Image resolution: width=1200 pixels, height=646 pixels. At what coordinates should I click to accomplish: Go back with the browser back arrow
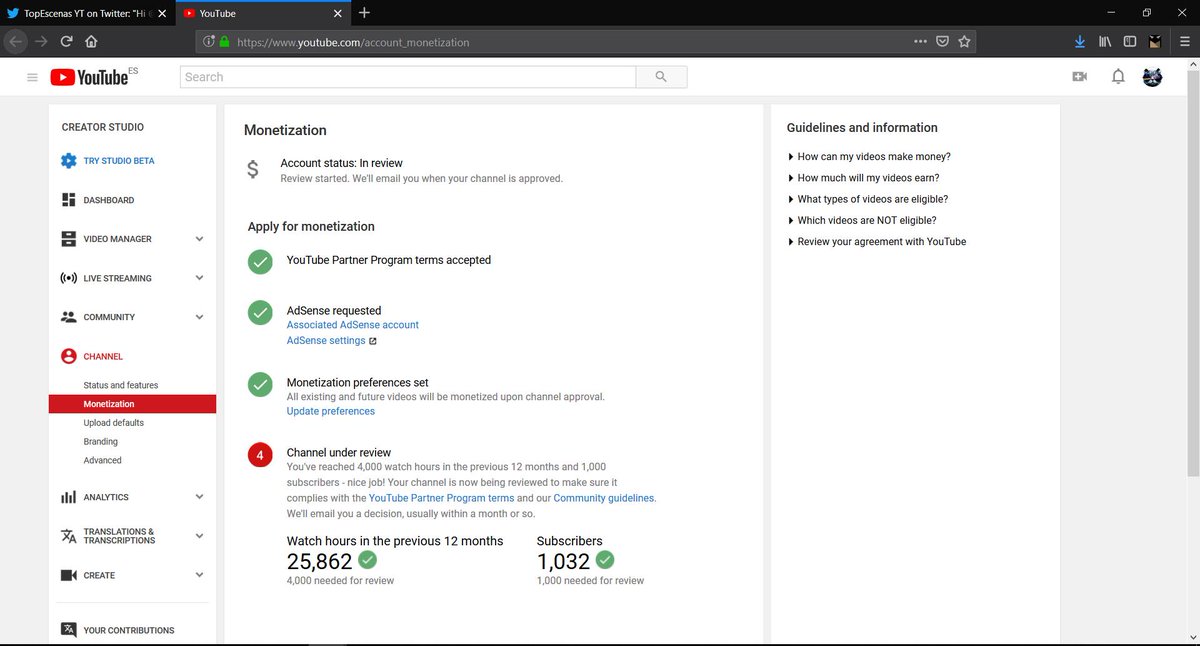[14, 42]
